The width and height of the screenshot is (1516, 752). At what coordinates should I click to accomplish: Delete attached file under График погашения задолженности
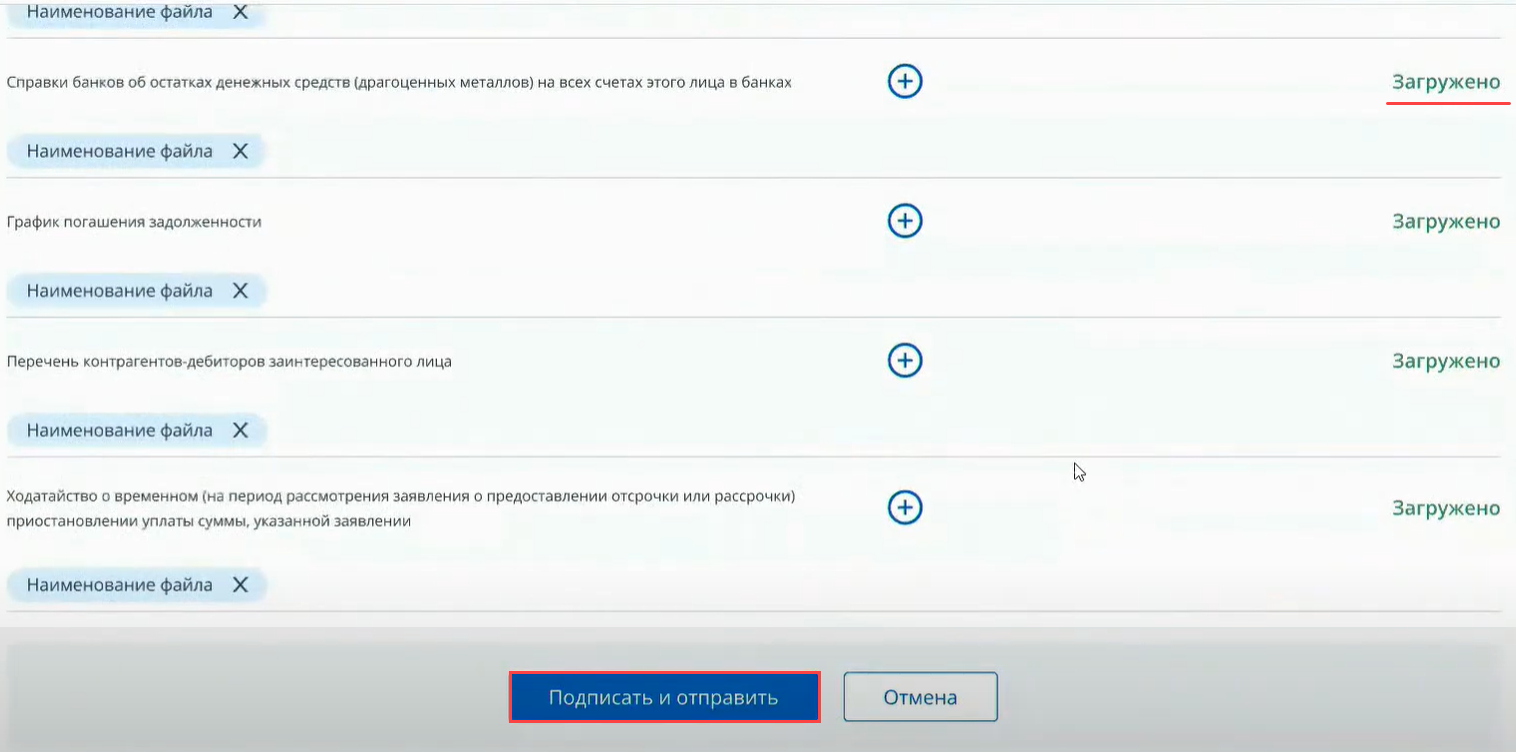[240, 291]
